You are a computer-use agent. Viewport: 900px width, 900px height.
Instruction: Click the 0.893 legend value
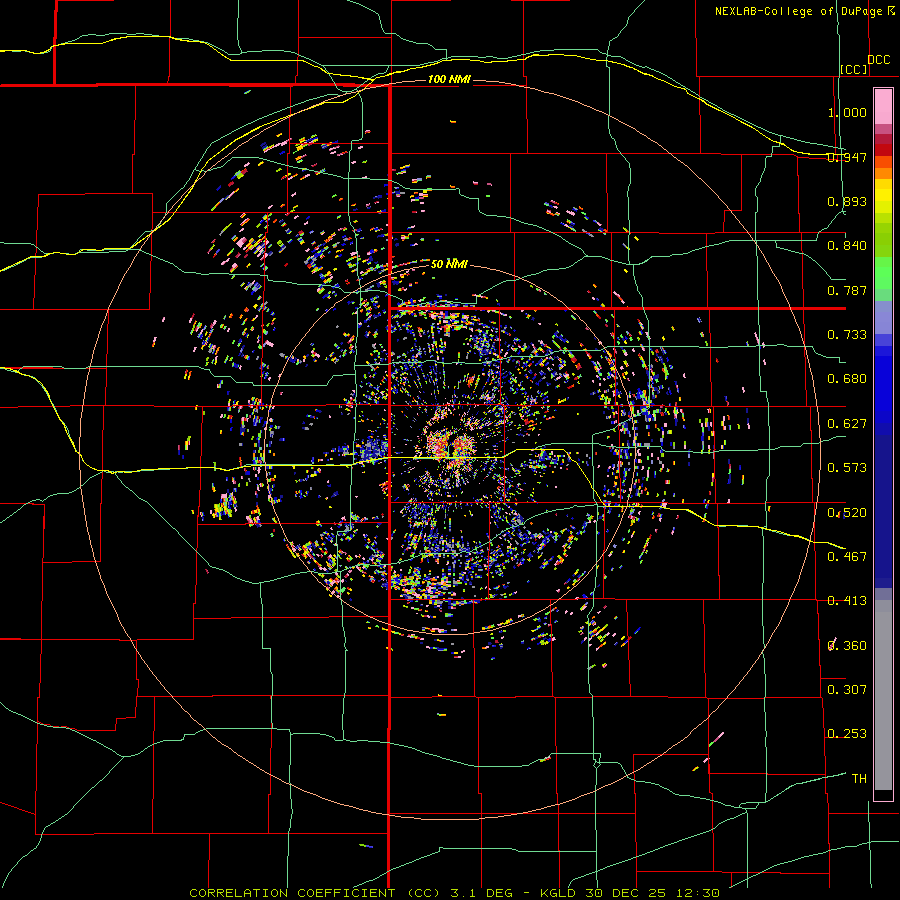pos(847,201)
